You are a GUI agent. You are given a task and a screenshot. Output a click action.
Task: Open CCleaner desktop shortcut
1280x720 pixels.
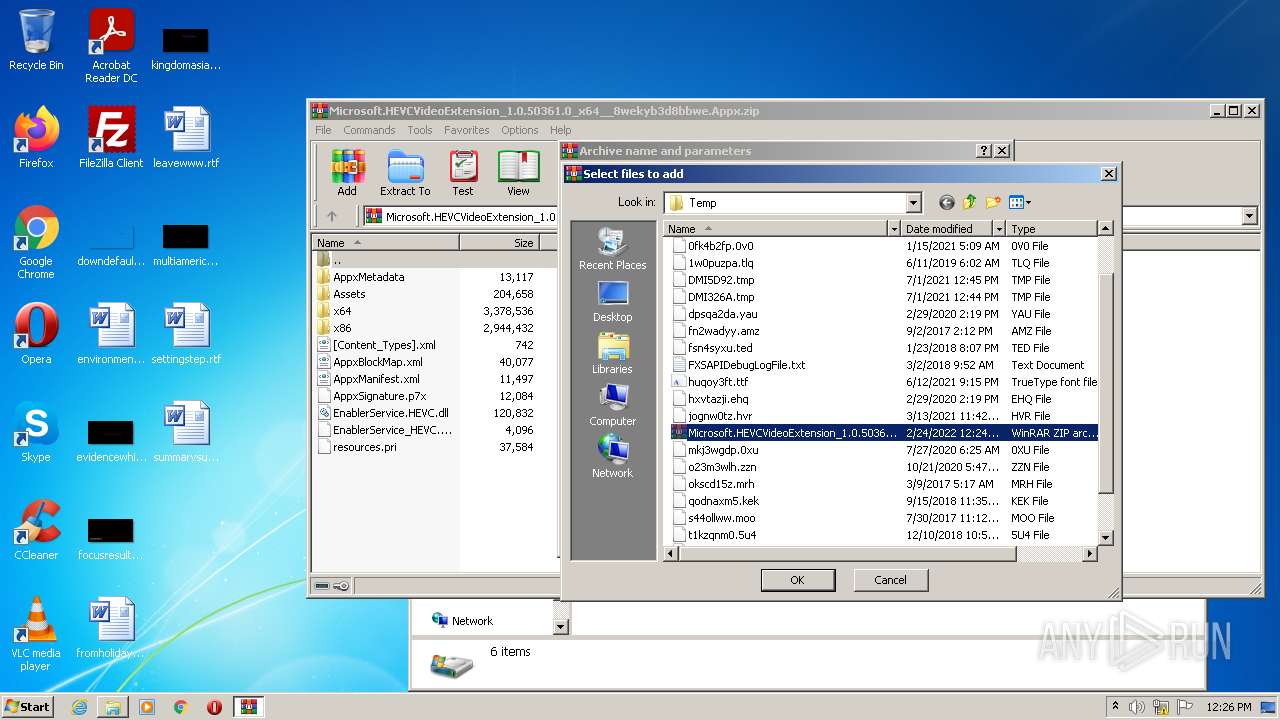click(x=36, y=530)
